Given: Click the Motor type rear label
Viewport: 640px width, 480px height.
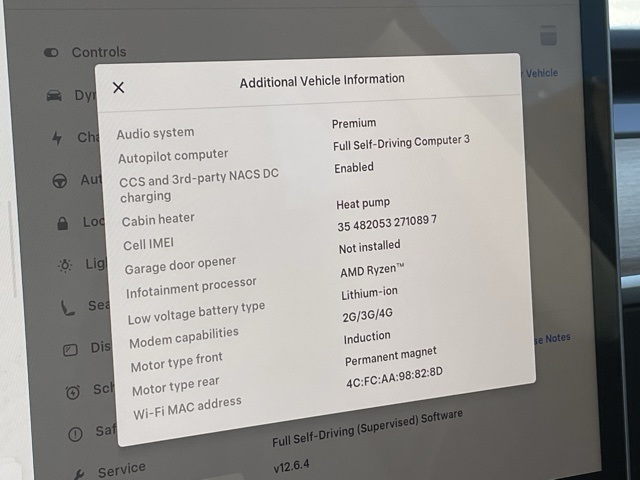Looking at the screenshot, I should (x=176, y=386).
